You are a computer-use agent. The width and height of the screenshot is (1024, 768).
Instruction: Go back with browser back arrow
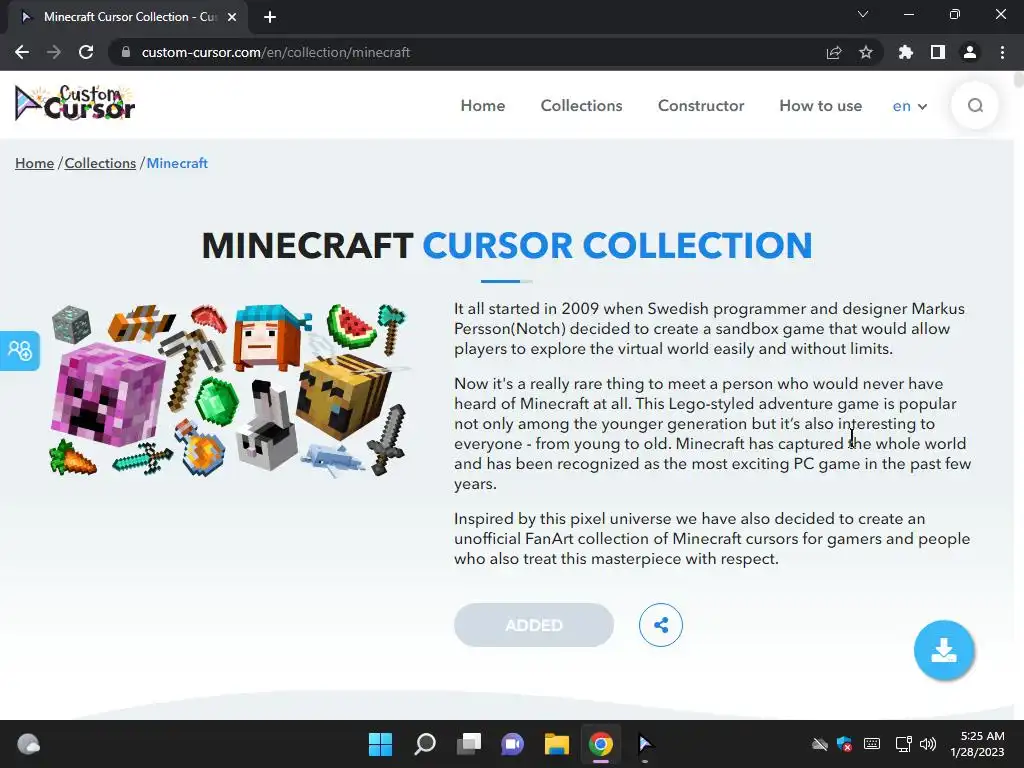point(22,52)
